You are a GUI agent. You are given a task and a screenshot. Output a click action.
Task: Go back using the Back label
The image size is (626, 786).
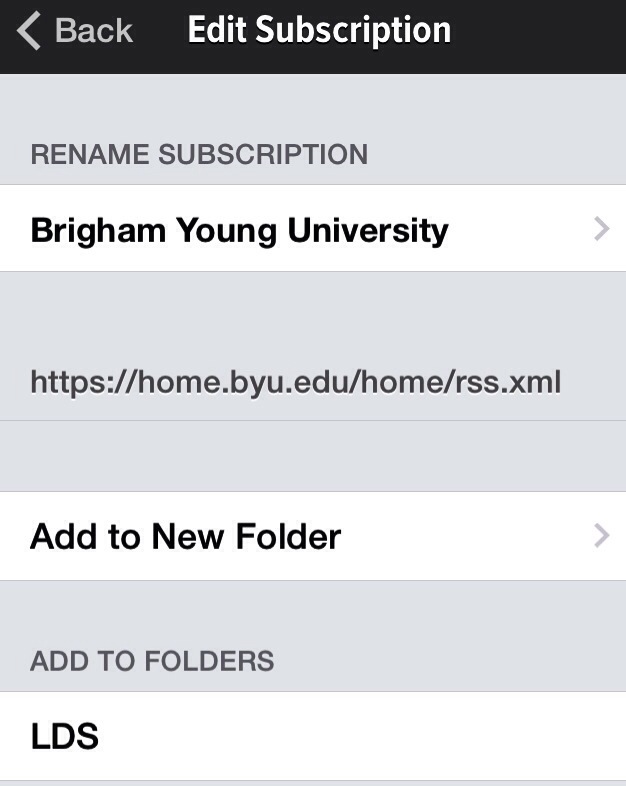[x=94, y=31]
